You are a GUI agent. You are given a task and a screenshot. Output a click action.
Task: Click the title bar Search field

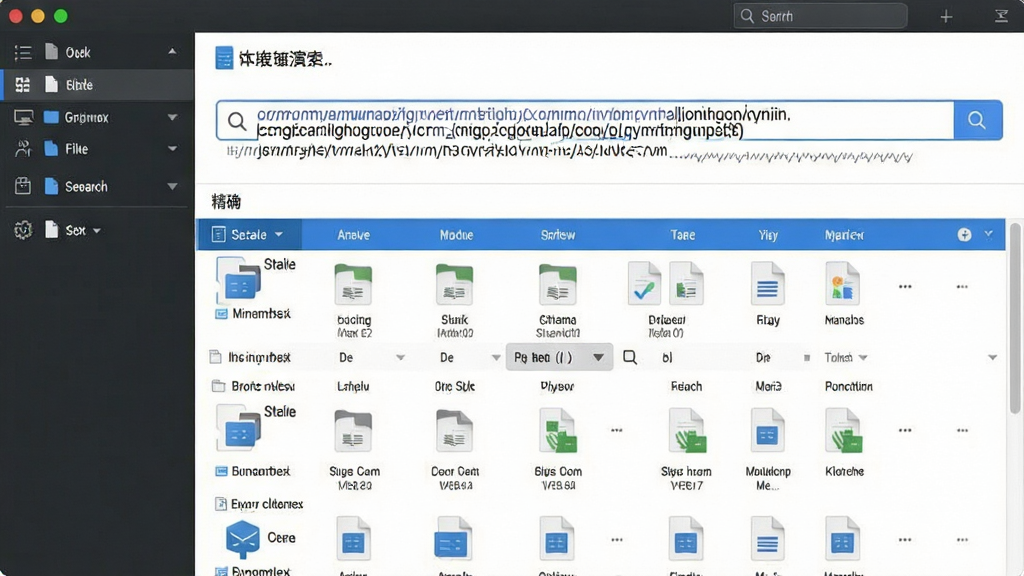[820, 16]
